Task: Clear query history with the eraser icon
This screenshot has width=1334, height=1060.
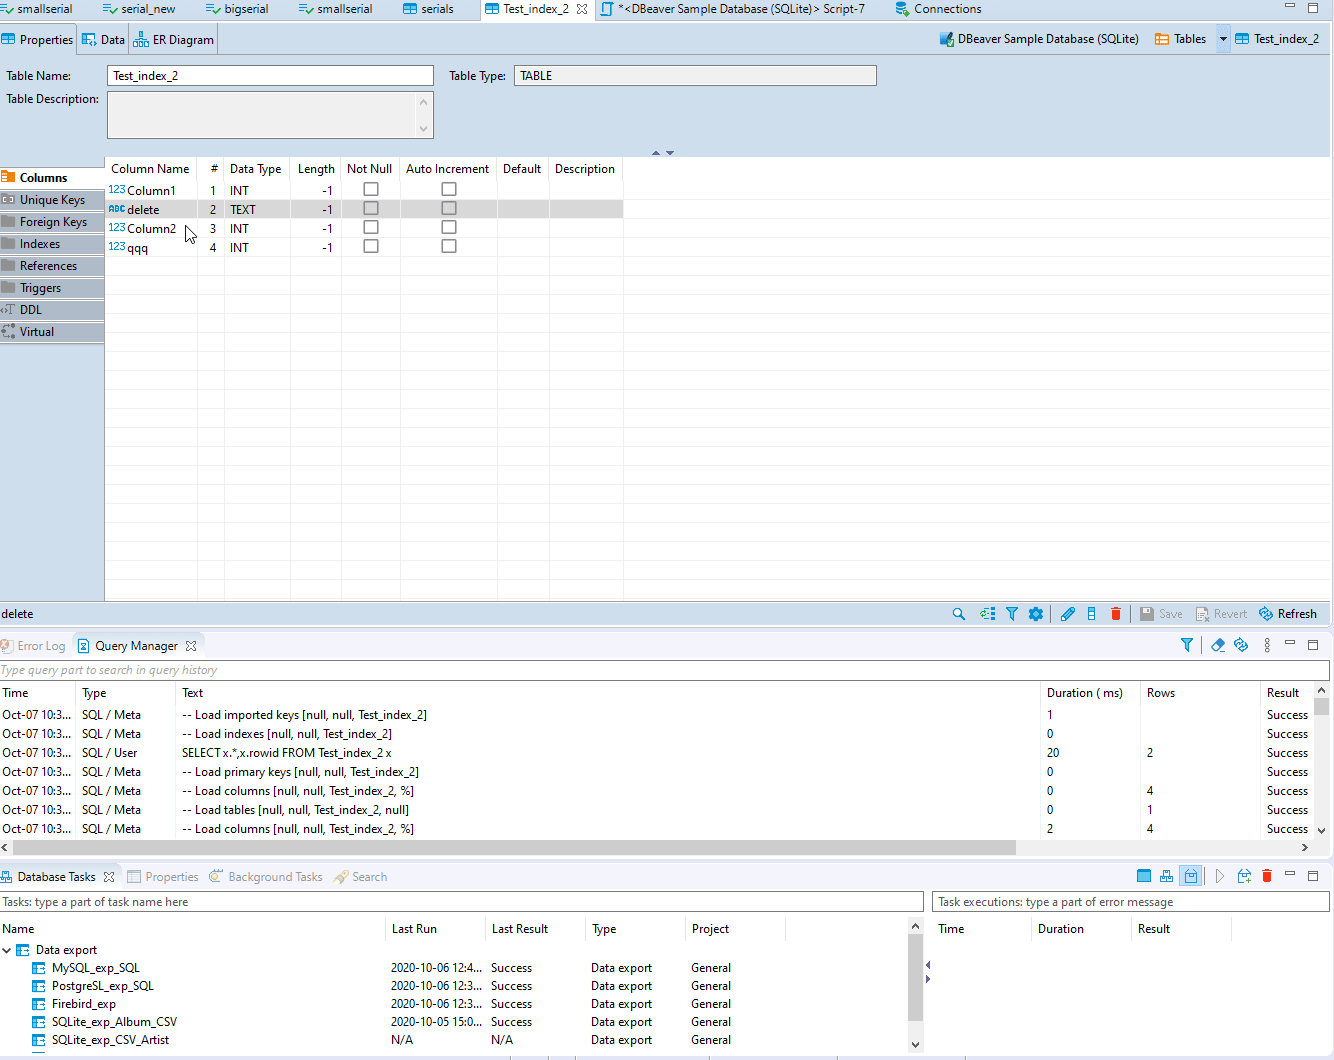Action: pos(1217,645)
